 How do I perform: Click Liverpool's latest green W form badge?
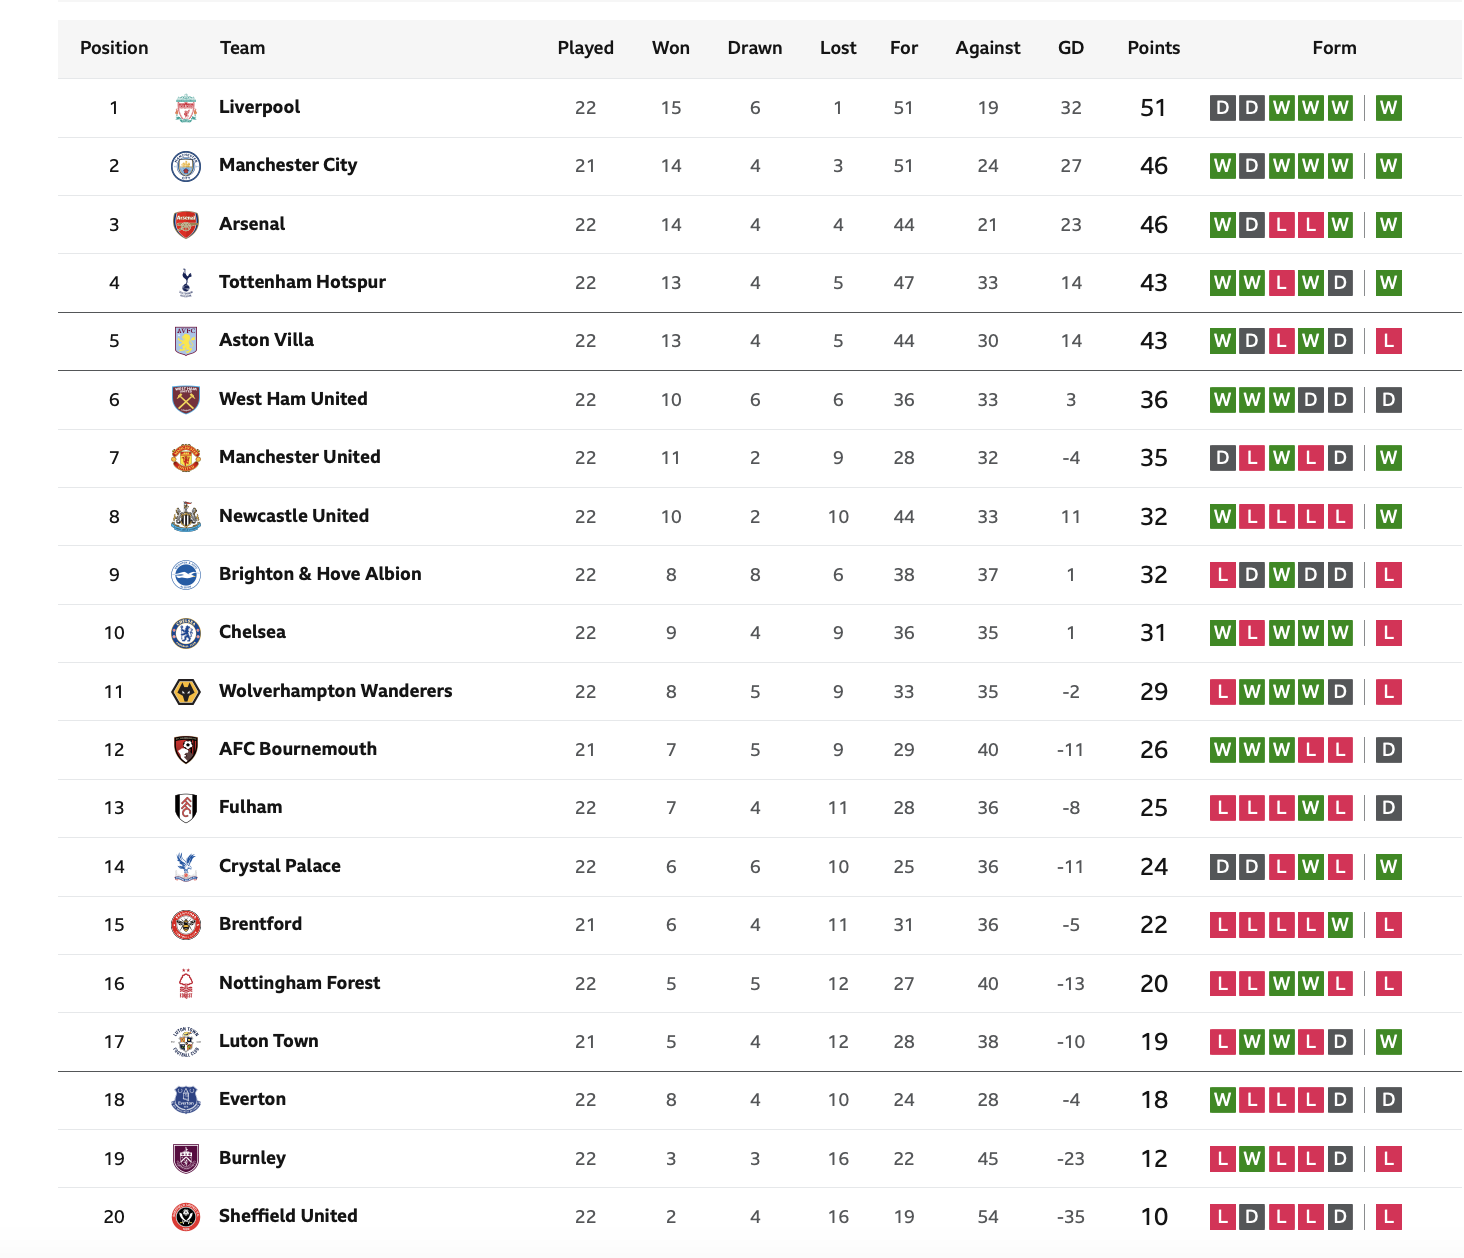click(1388, 108)
